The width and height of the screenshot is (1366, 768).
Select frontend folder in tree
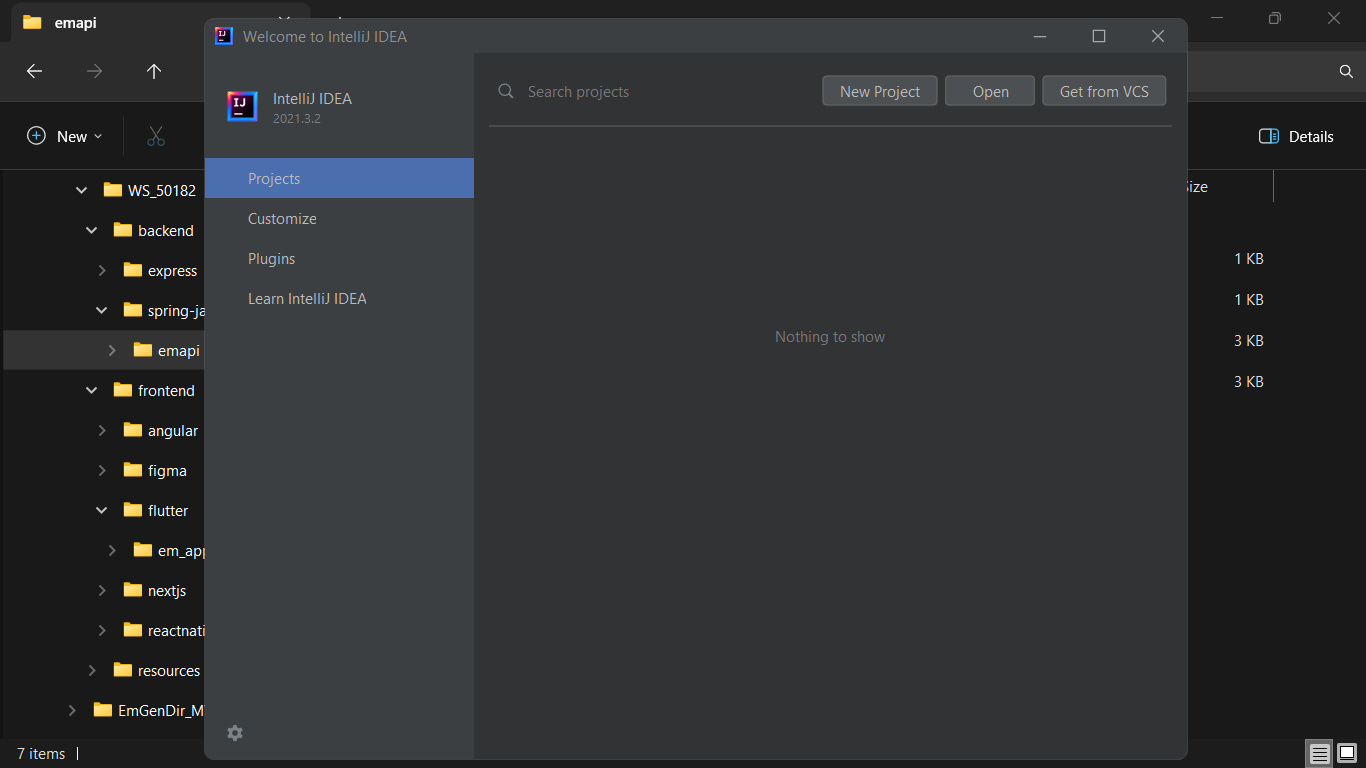tap(166, 390)
